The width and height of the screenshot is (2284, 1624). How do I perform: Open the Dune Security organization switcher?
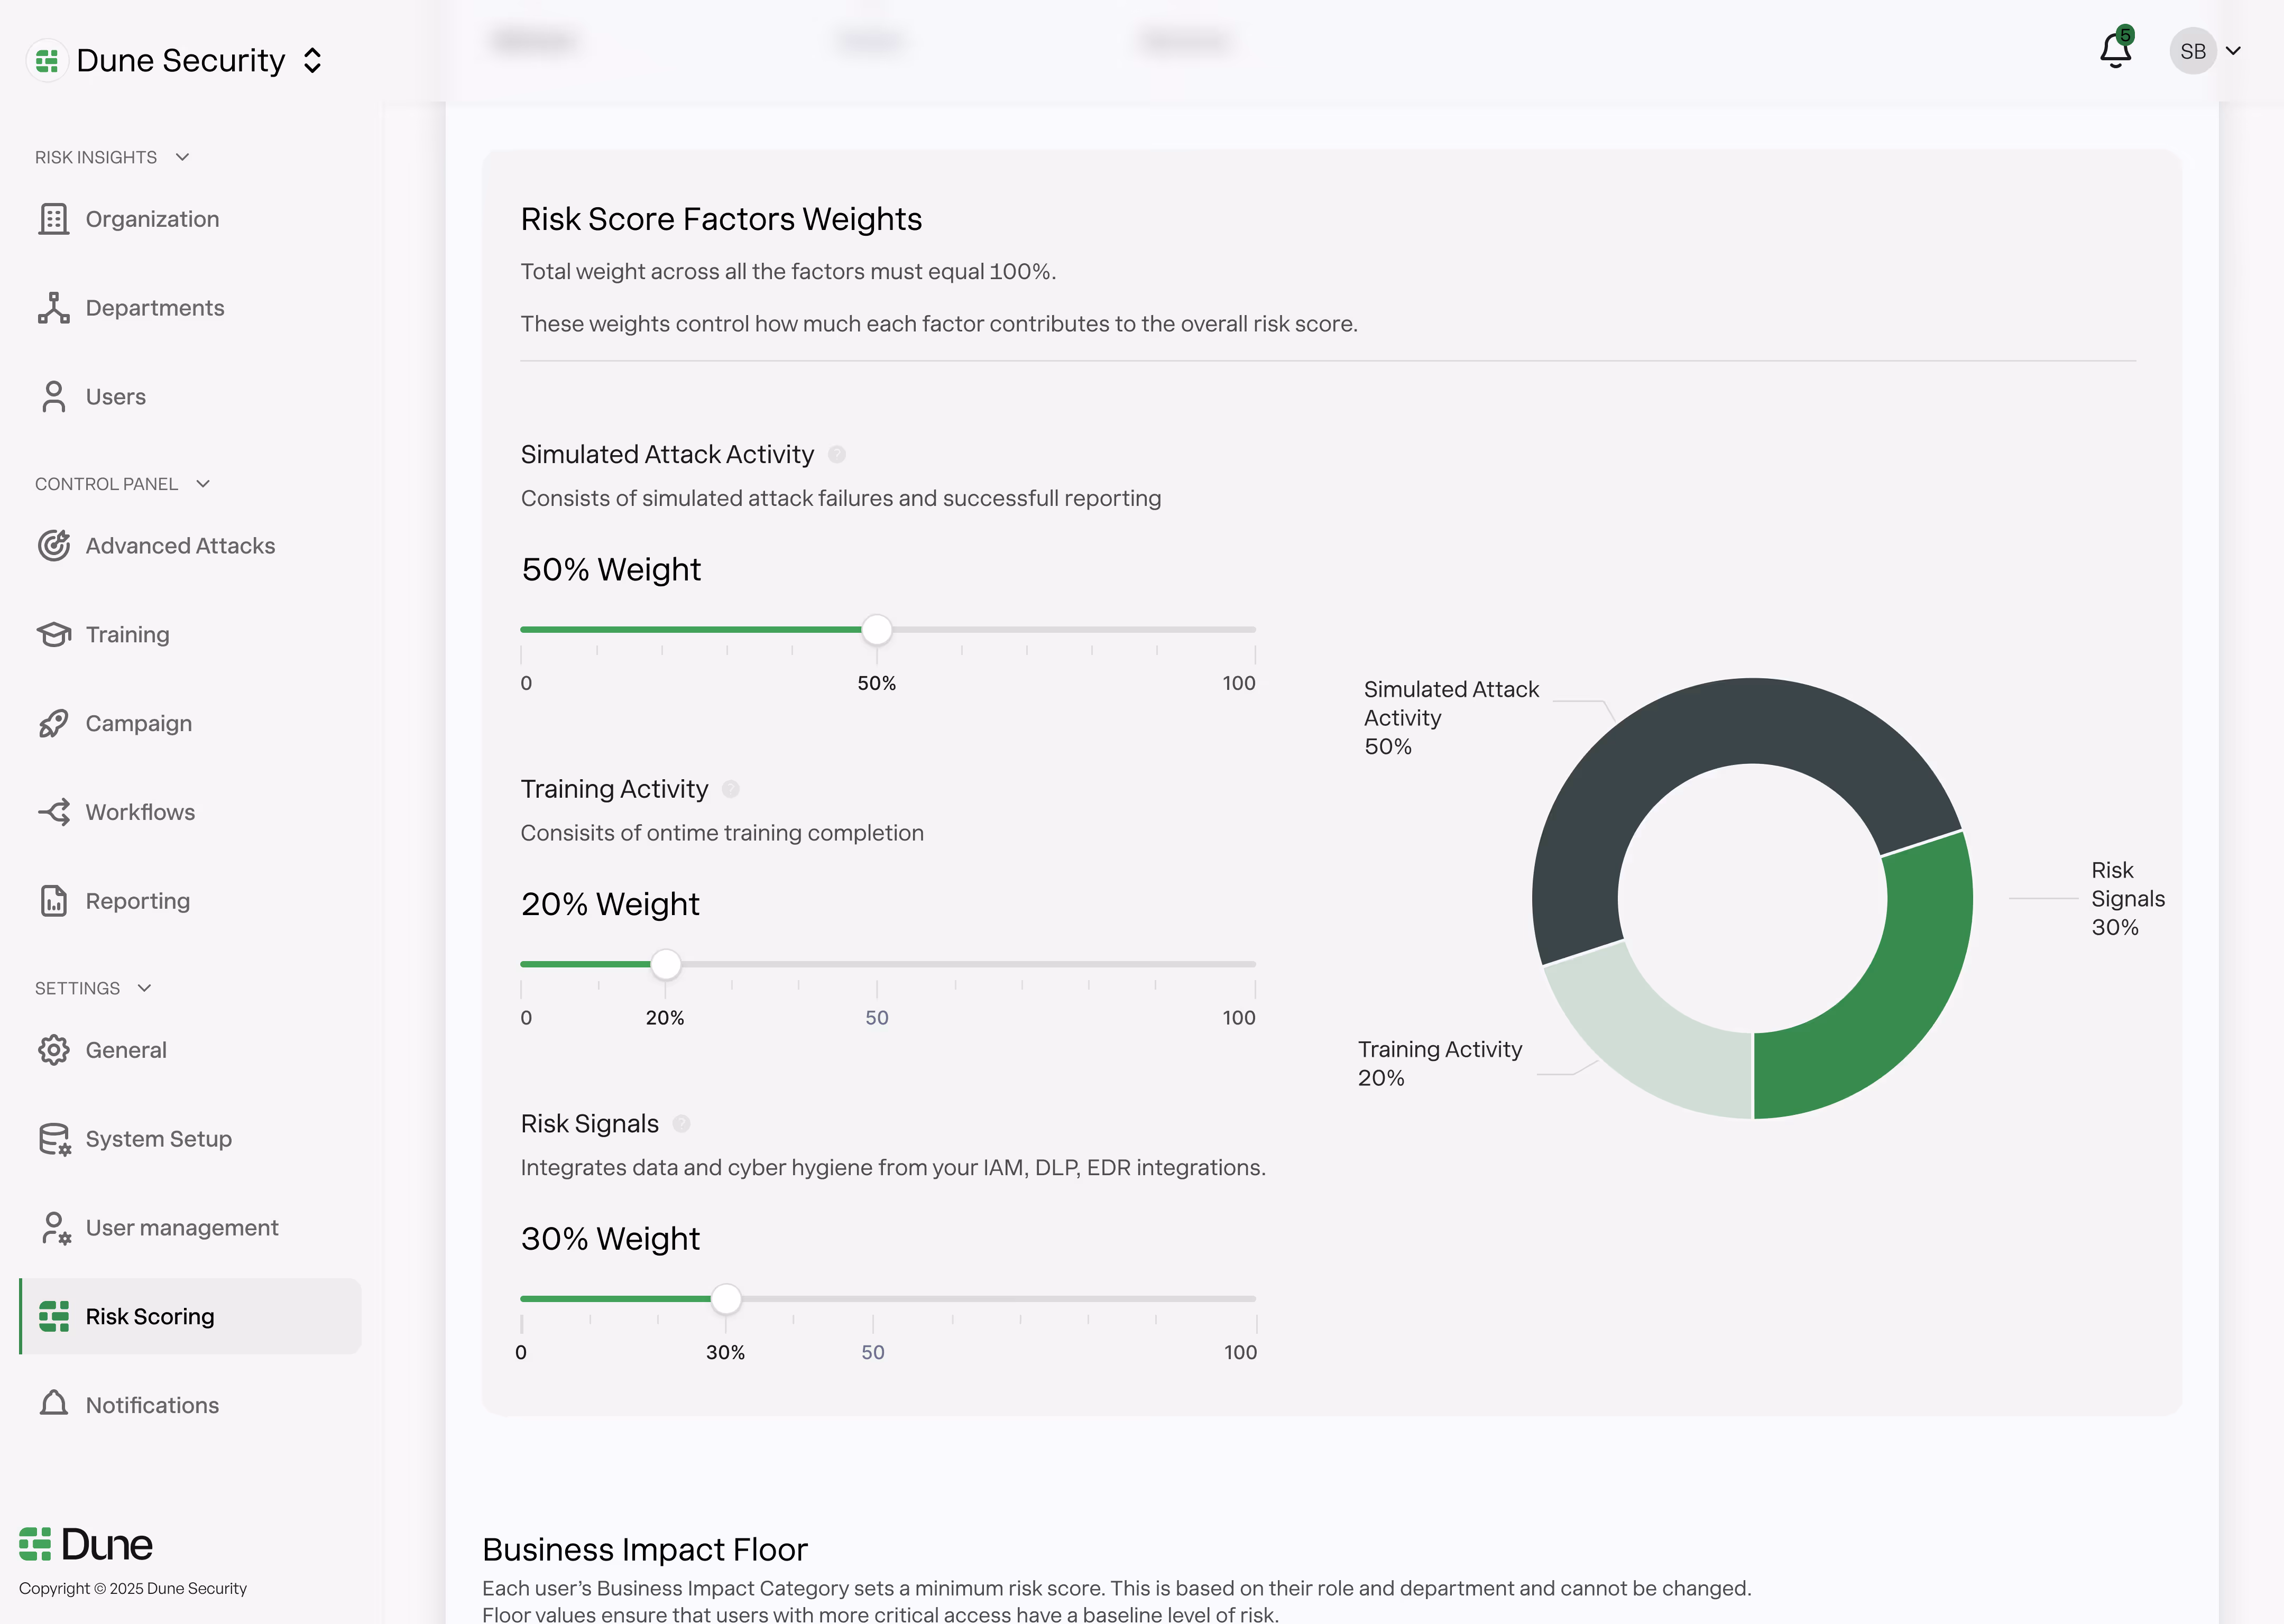click(x=313, y=61)
